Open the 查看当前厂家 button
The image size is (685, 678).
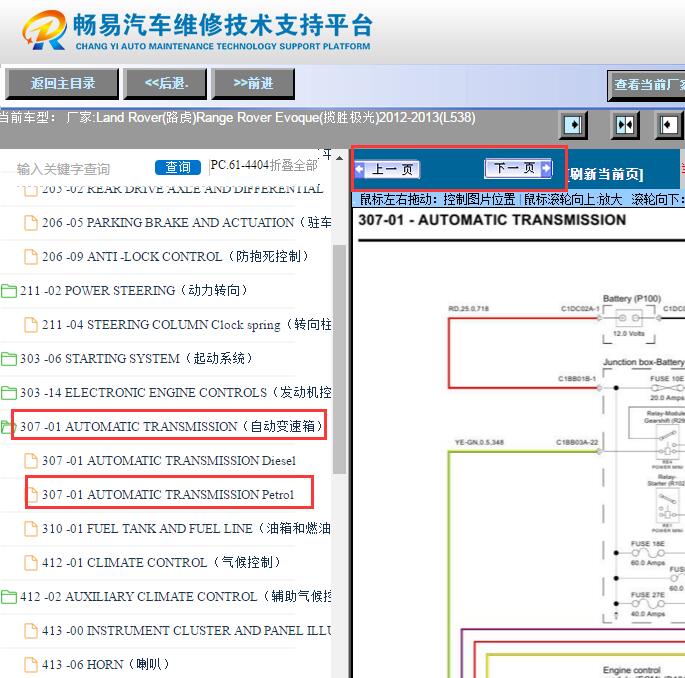coord(647,85)
